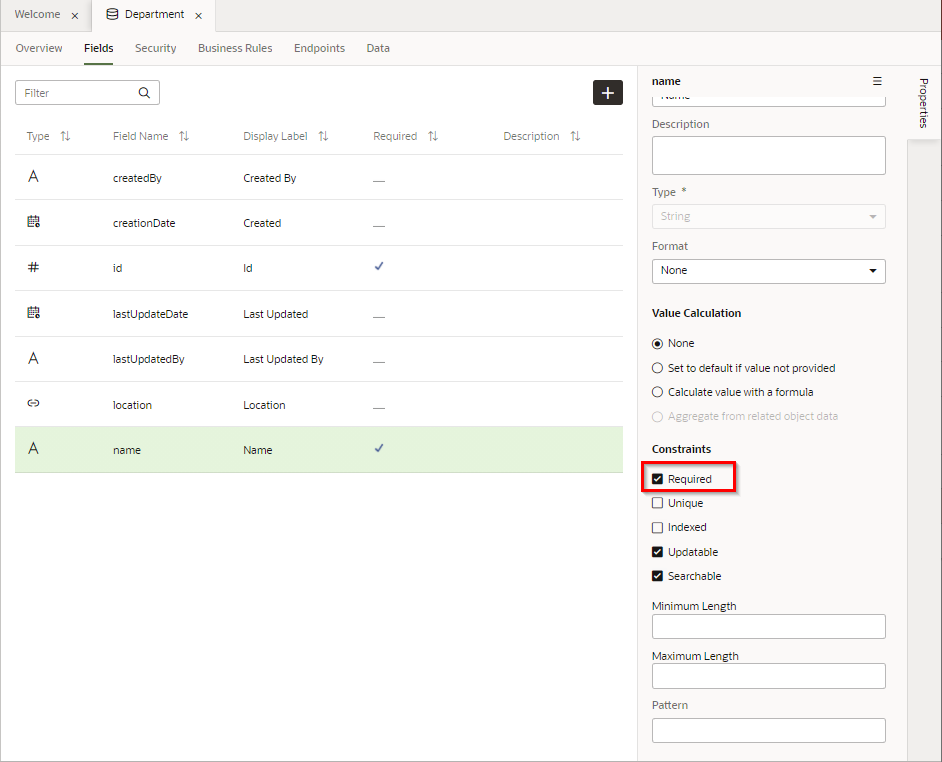This screenshot has height=762, width=942.
Task: Sort by Field Name column arrows
Action: click(184, 136)
